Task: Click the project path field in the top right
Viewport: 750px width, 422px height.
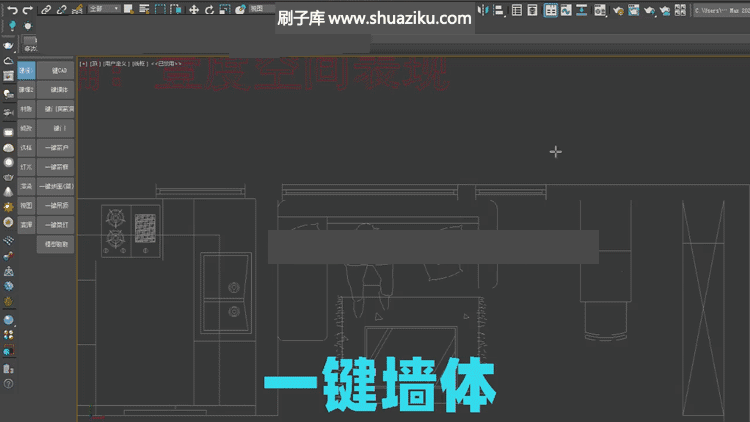Action: pos(720,10)
